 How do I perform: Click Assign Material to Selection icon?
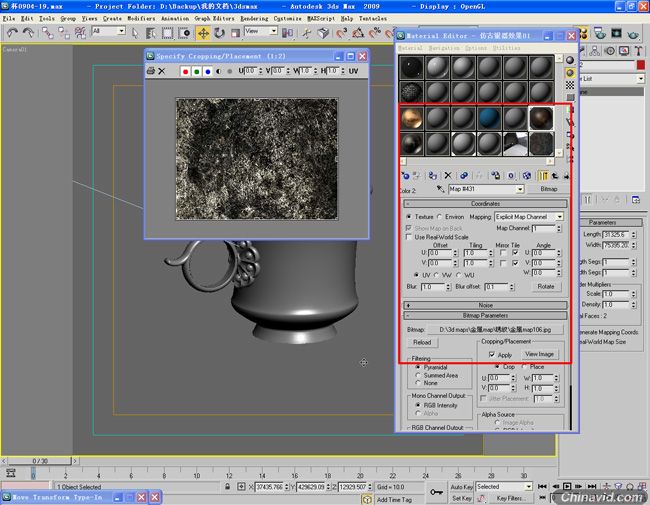pos(432,176)
